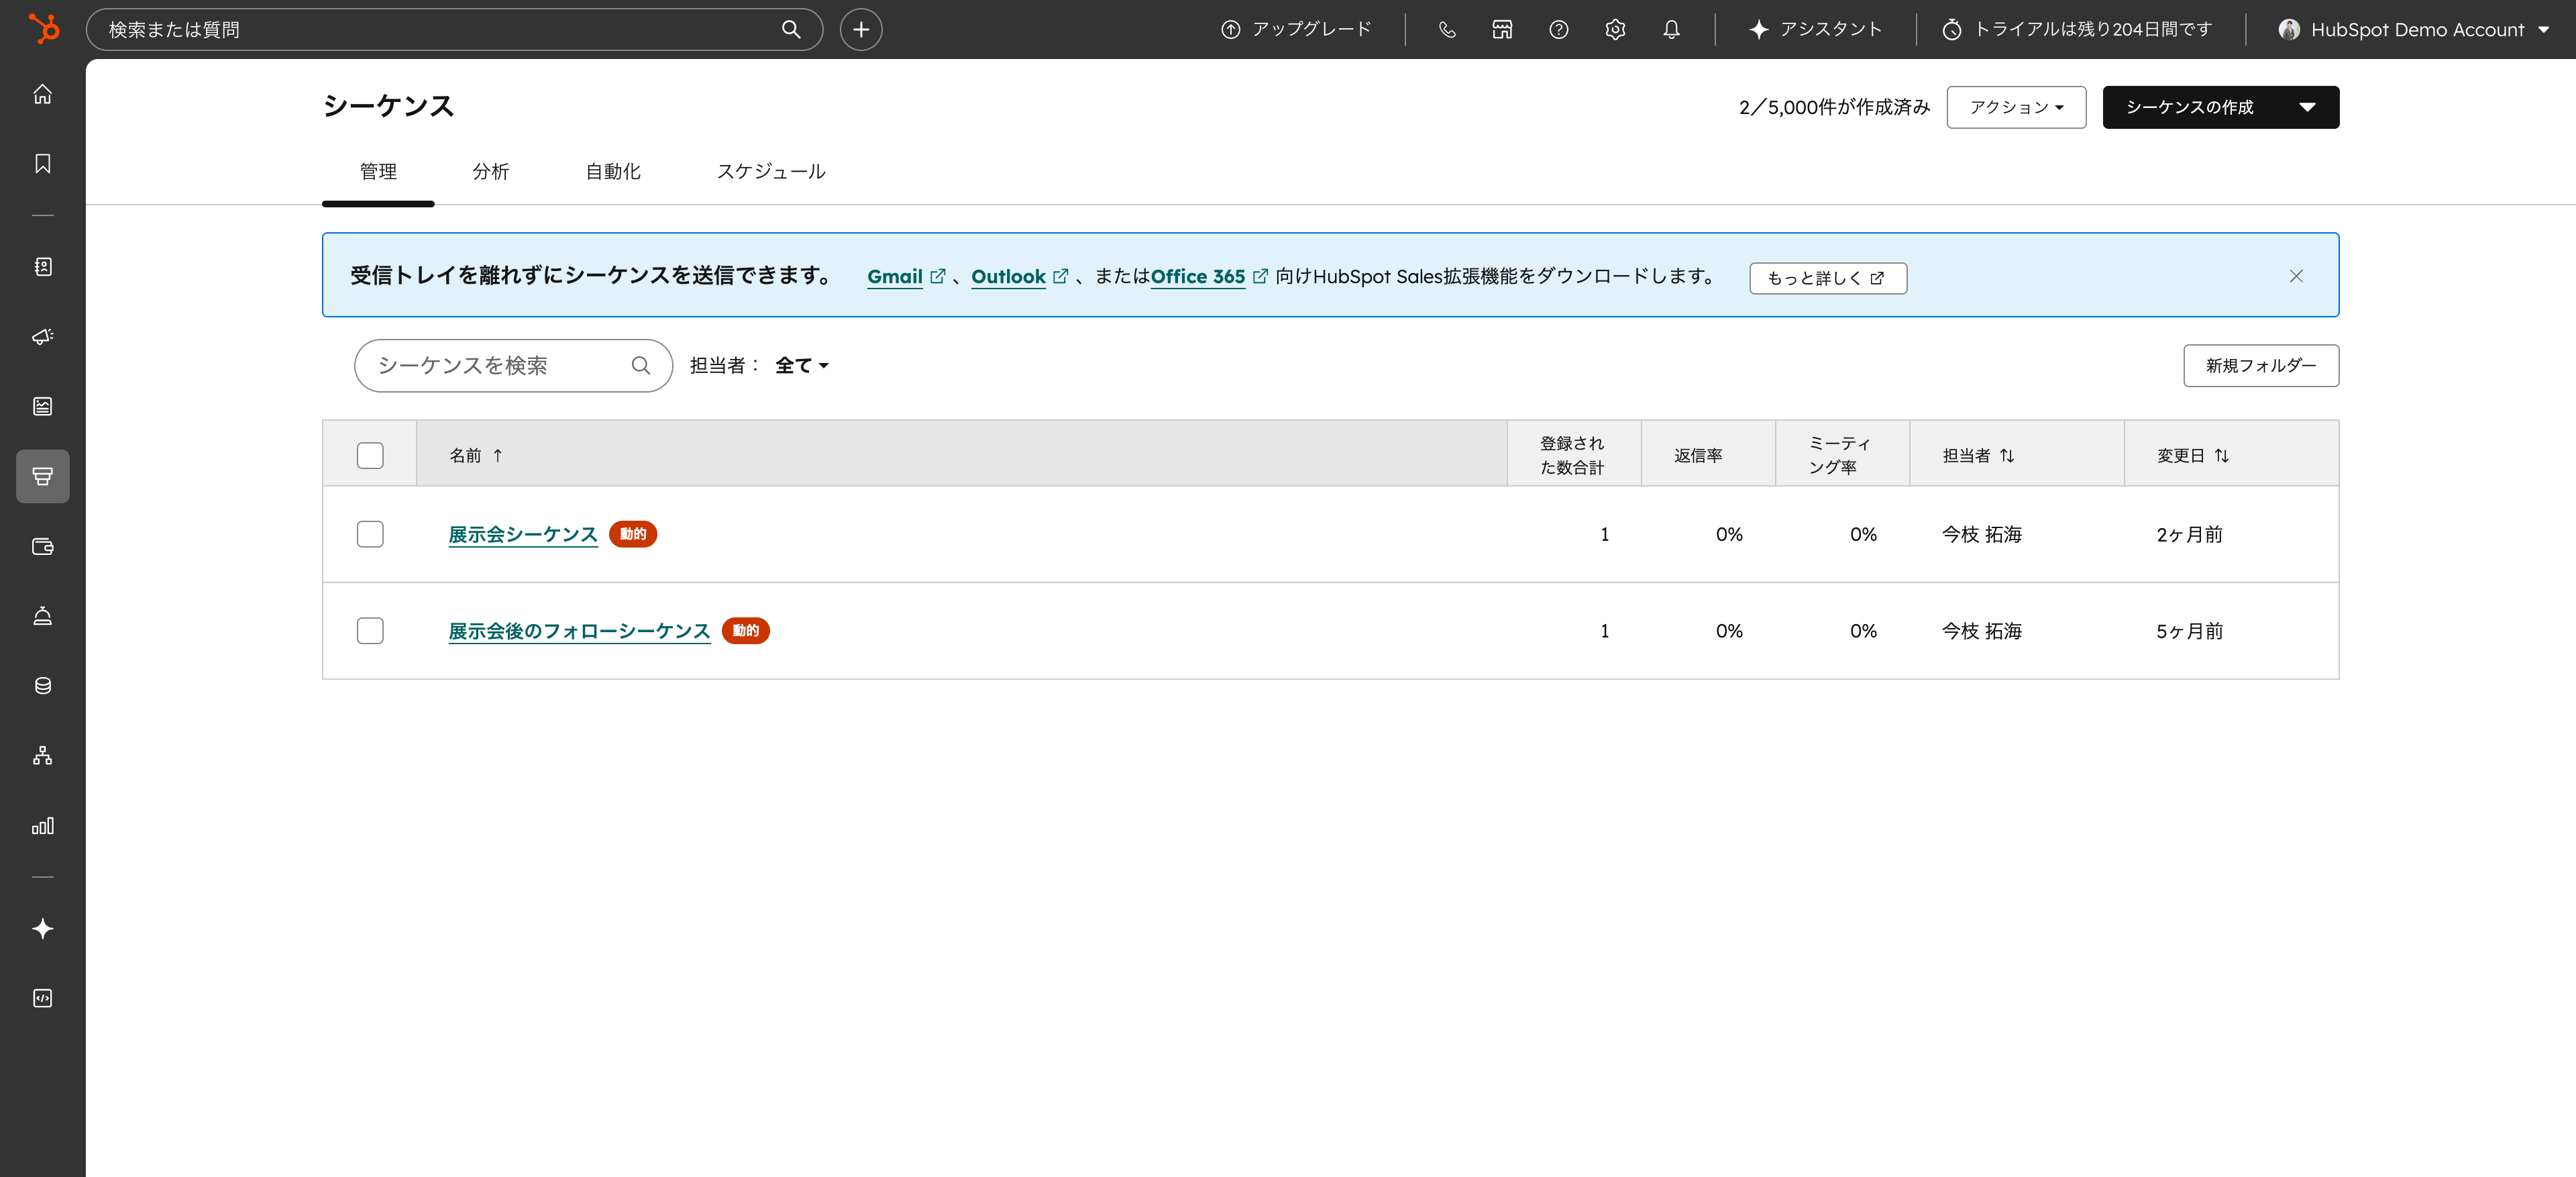The height and width of the screenshot is (1177, 2576).
Task: Open the CRM contacts icon in sidebar
Action: click(42, 267)
